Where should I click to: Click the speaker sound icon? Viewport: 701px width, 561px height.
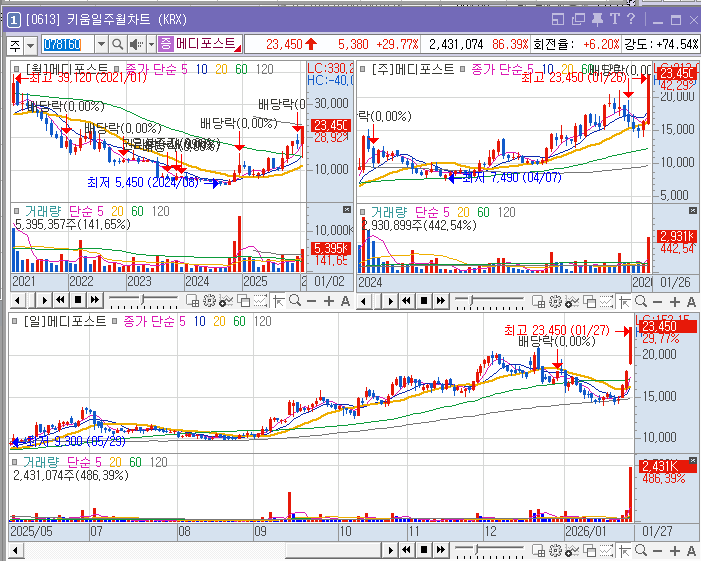[x=136, y=44]
